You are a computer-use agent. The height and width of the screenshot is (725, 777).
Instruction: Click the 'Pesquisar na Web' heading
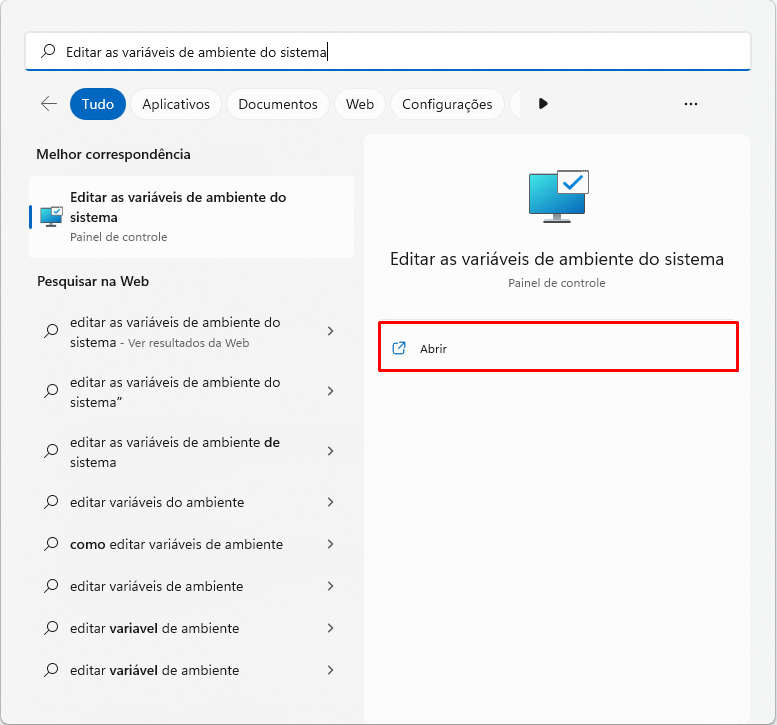pos(93,281)
